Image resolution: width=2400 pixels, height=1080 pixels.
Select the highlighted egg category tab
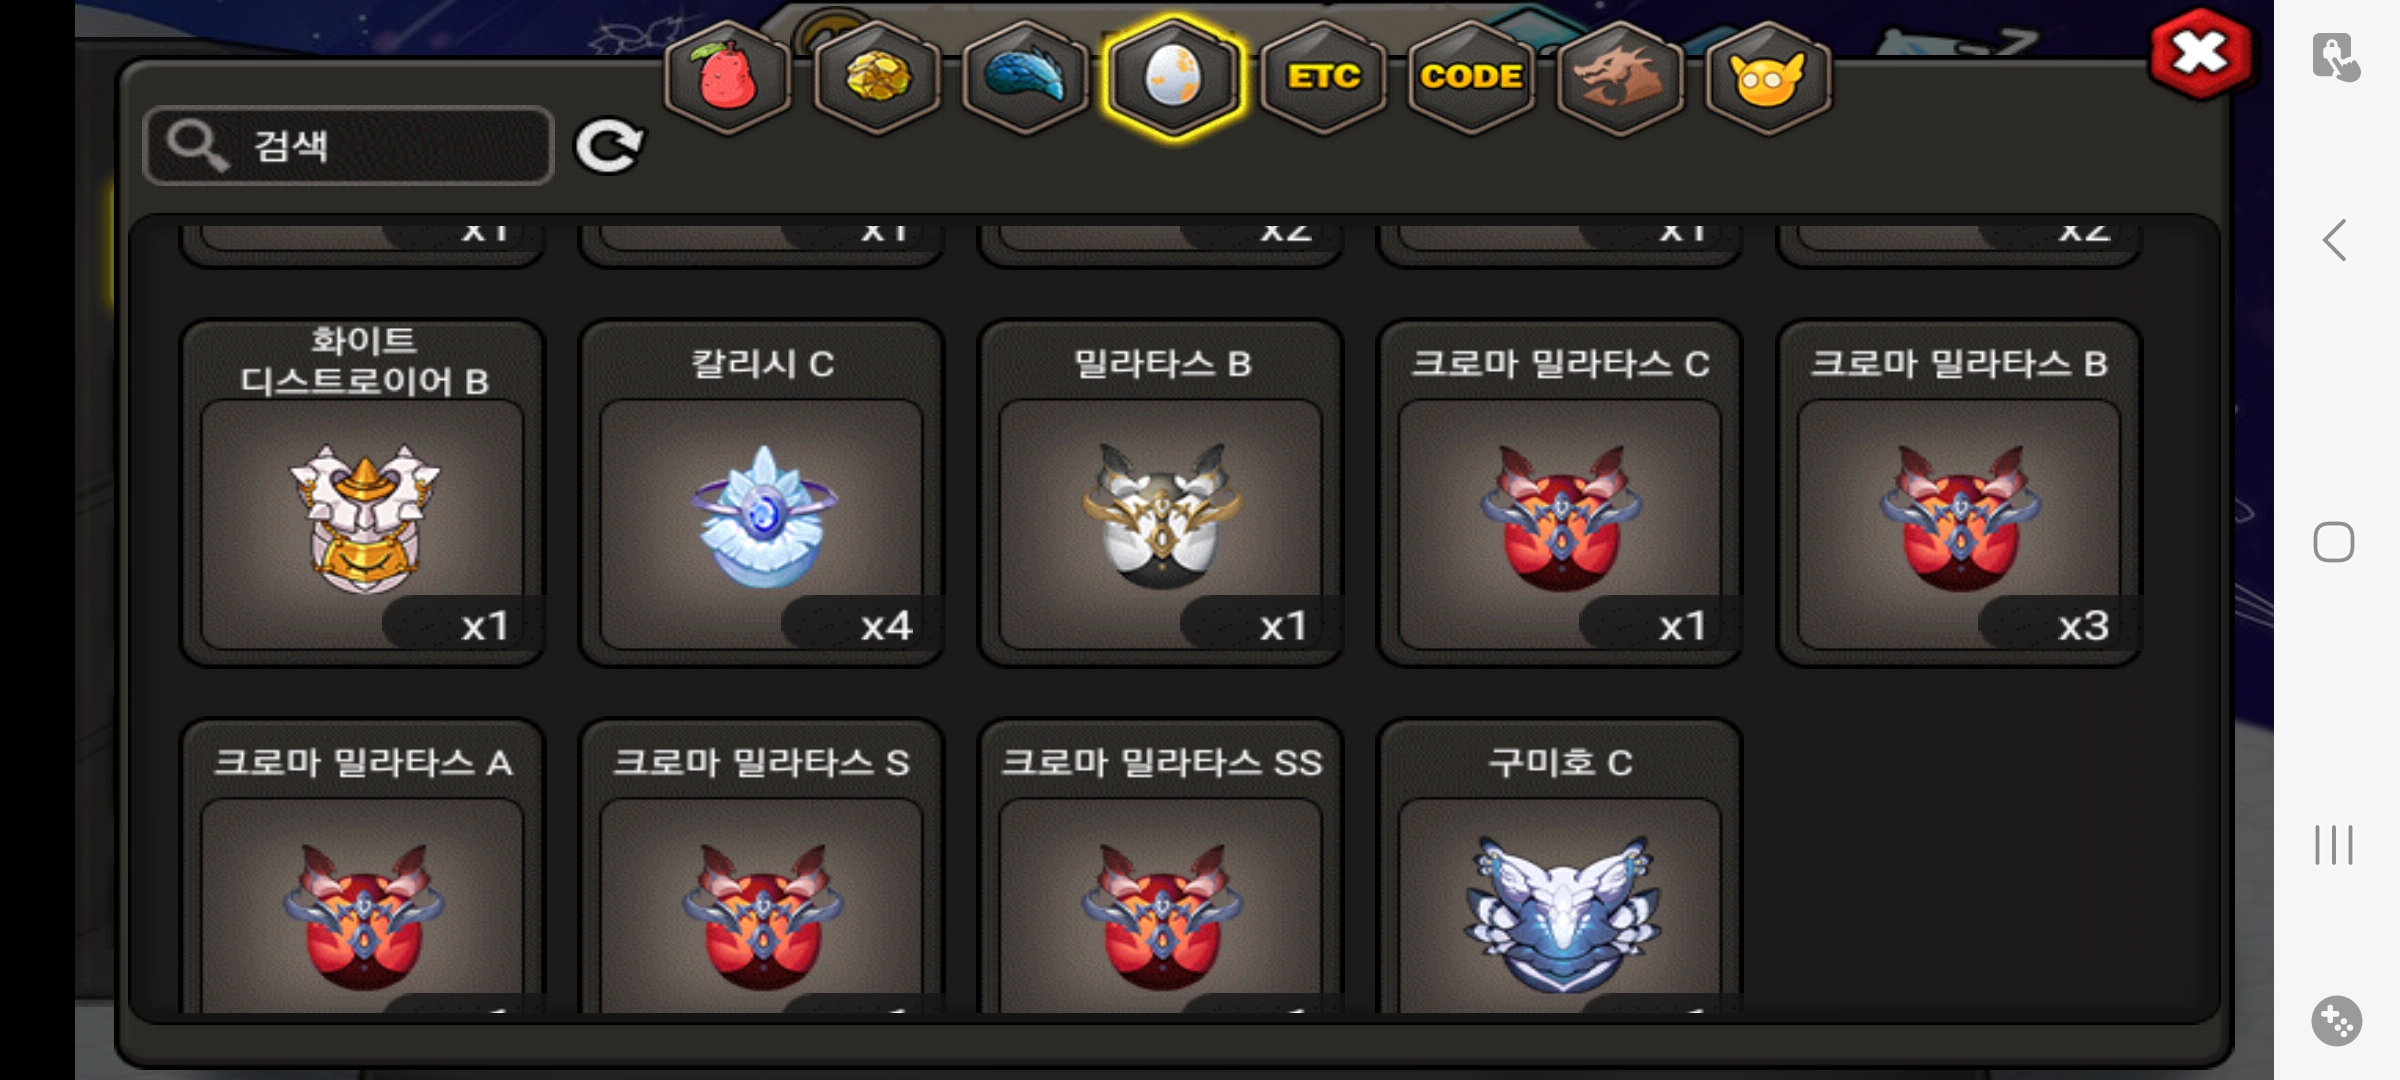[x=1173, y=78]
